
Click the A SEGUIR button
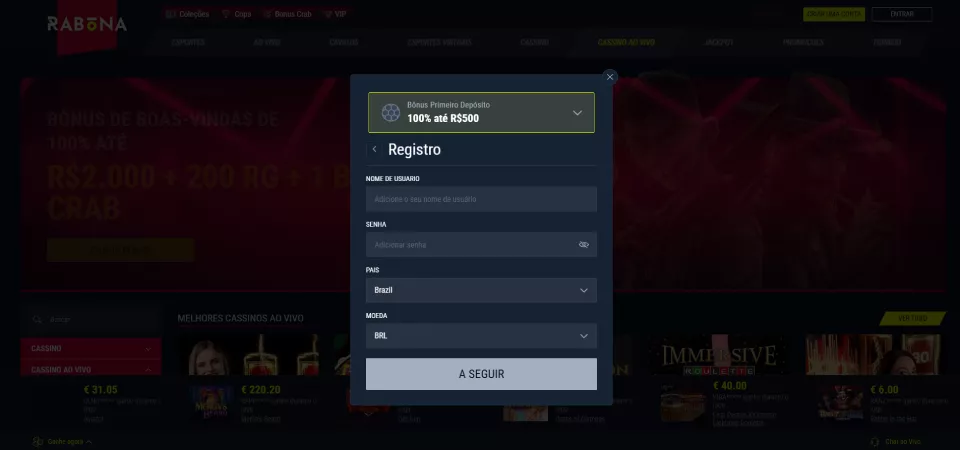pos(481,374)
